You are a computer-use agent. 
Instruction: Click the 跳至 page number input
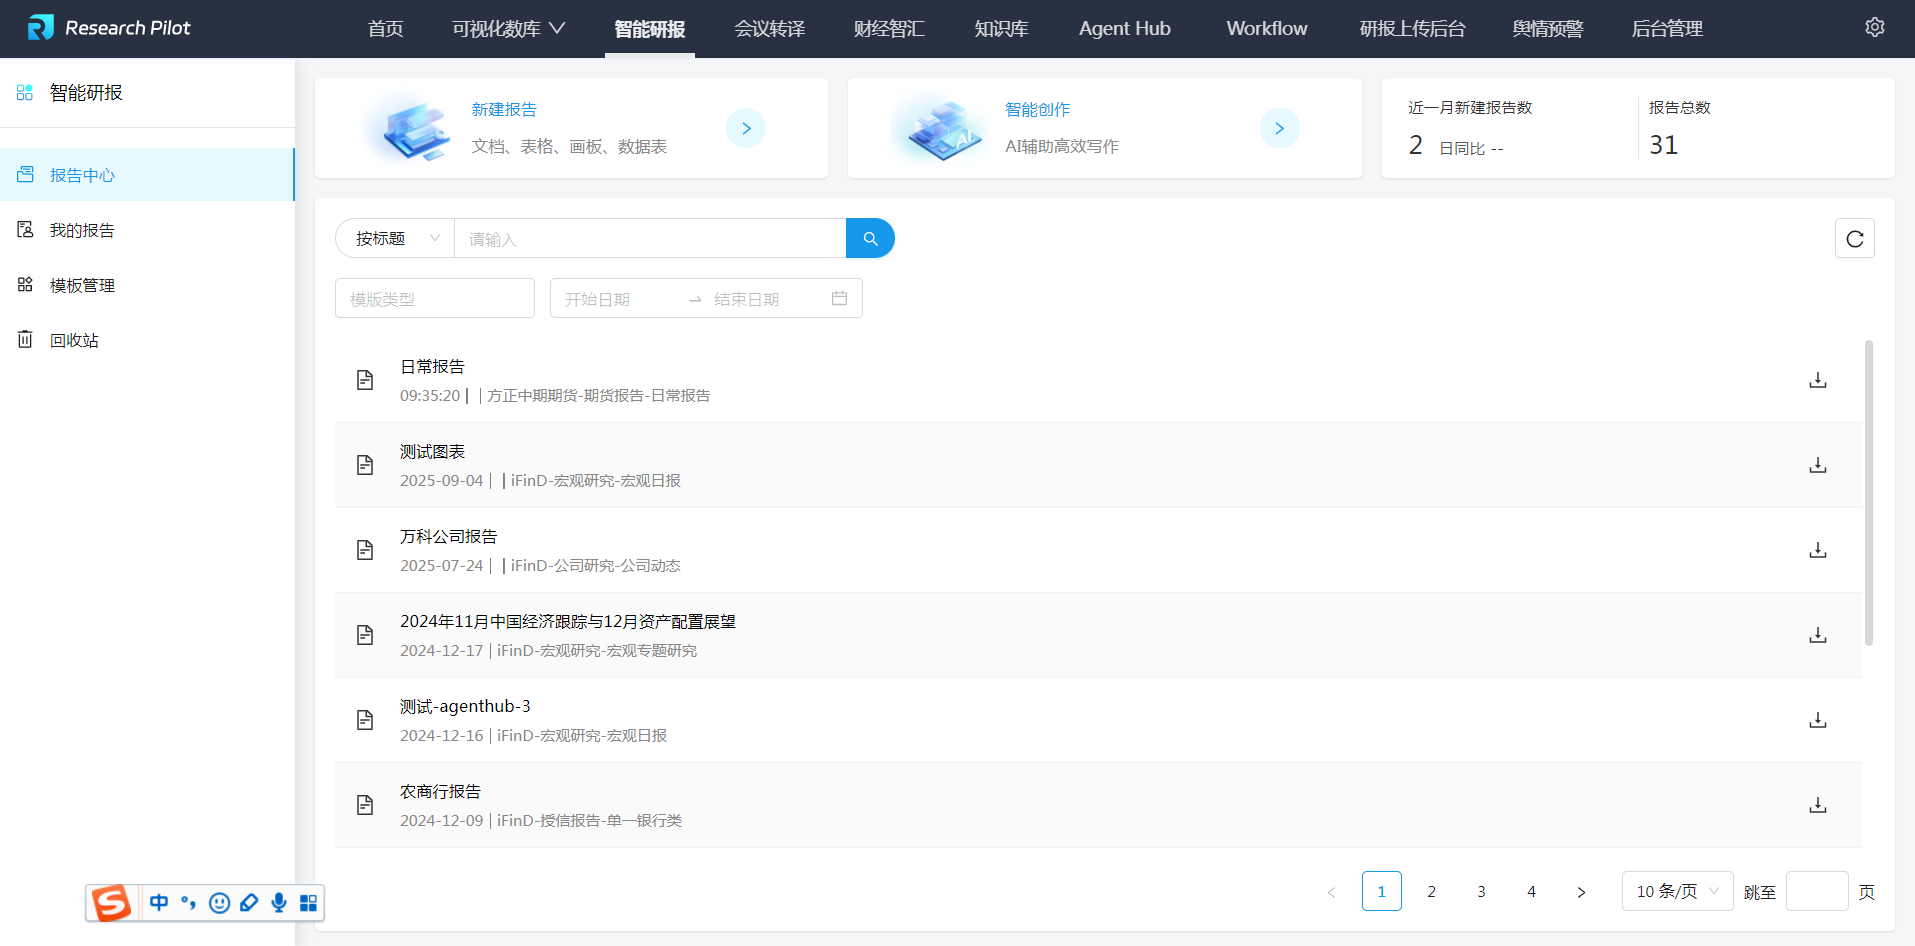point(1816,891)
